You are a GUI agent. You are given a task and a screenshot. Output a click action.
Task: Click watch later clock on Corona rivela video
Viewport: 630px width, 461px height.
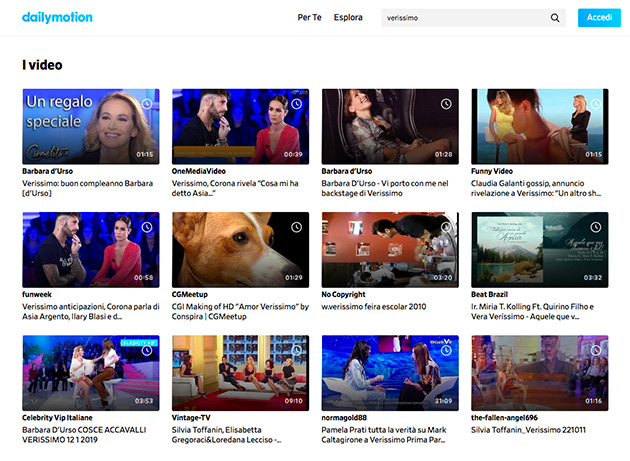(297, 104)
